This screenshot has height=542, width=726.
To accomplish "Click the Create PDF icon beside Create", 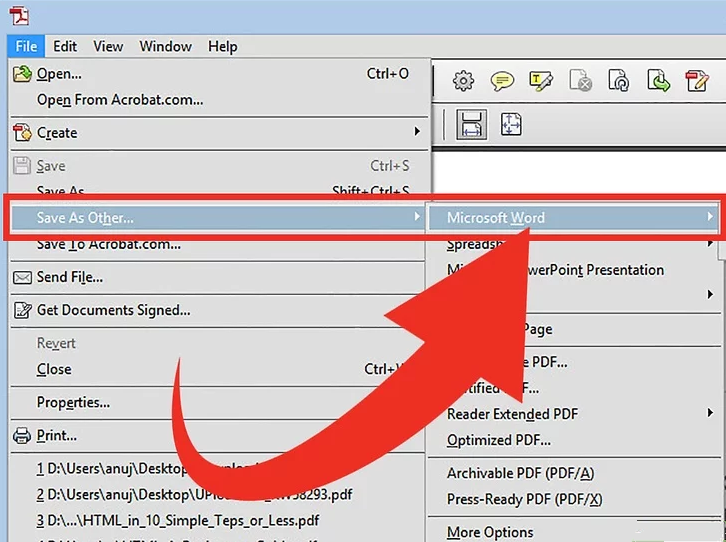I will click(x=22, y=133).
